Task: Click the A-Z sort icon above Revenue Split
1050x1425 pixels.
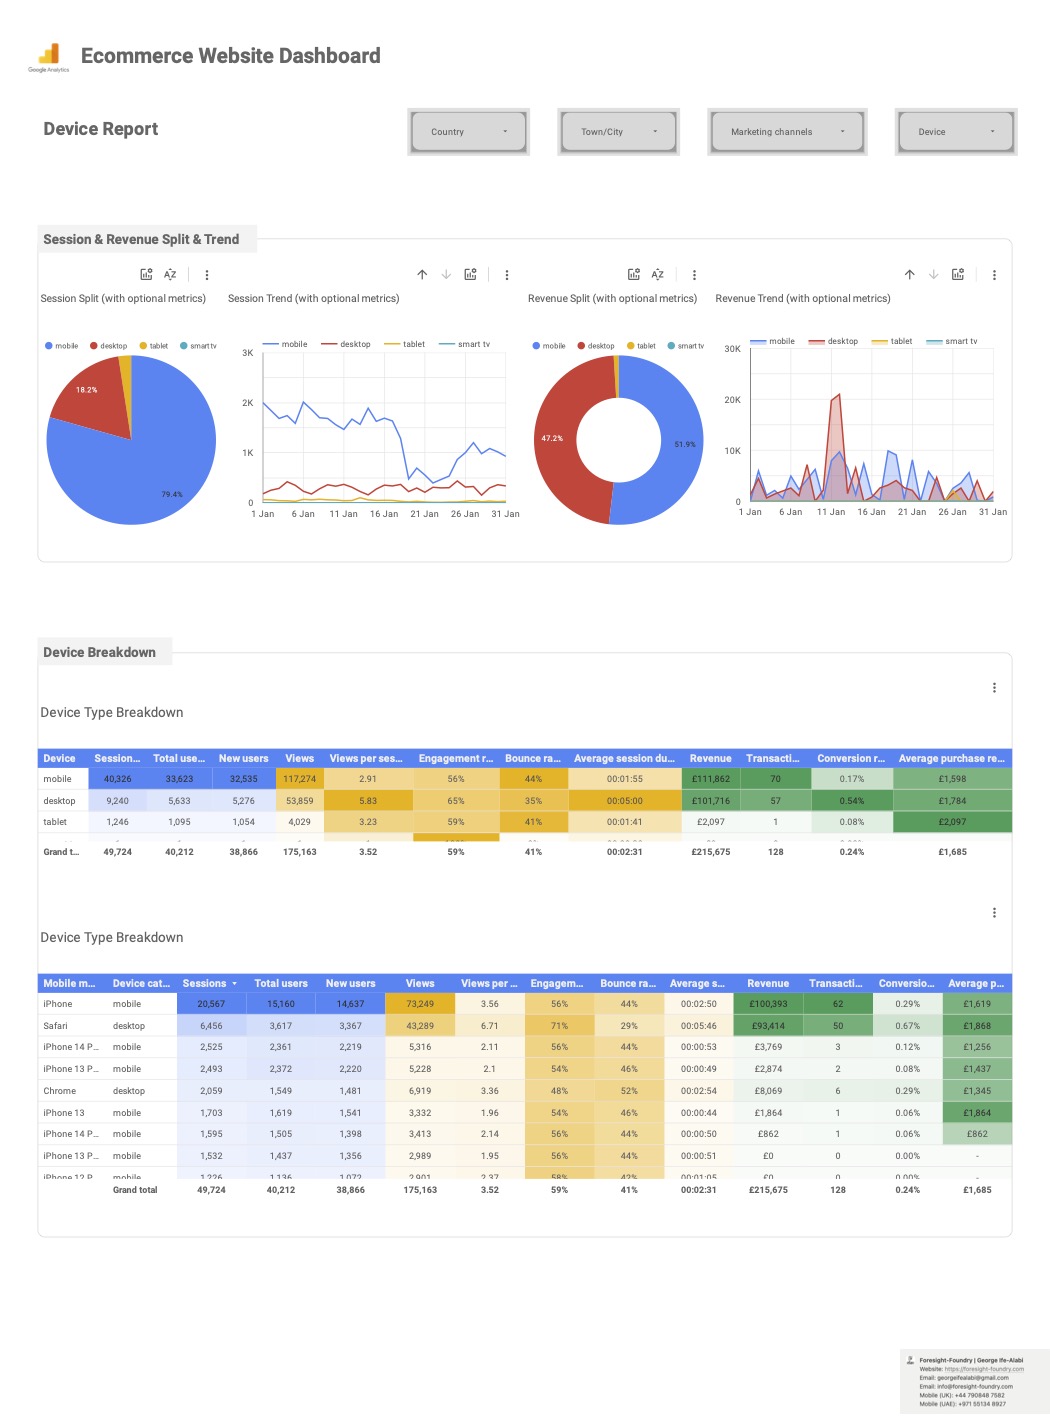Action: (657, 274)
